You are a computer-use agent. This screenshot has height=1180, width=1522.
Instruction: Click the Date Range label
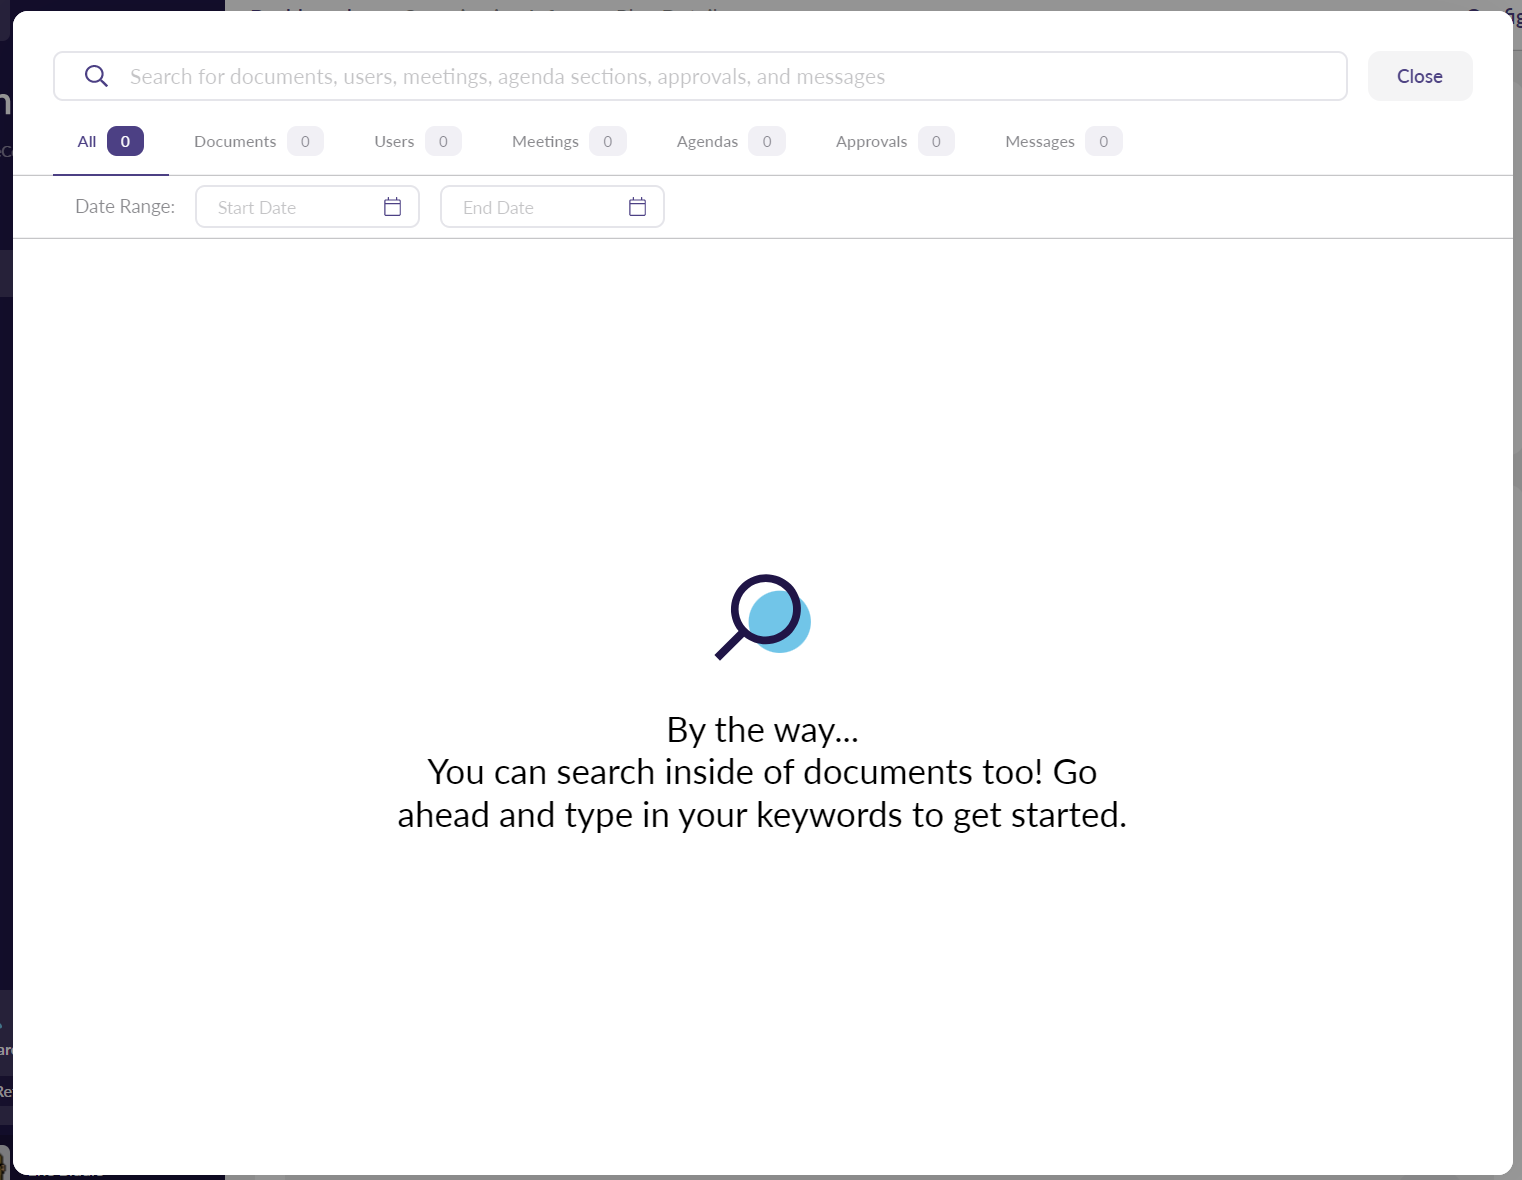click(125, 207)
